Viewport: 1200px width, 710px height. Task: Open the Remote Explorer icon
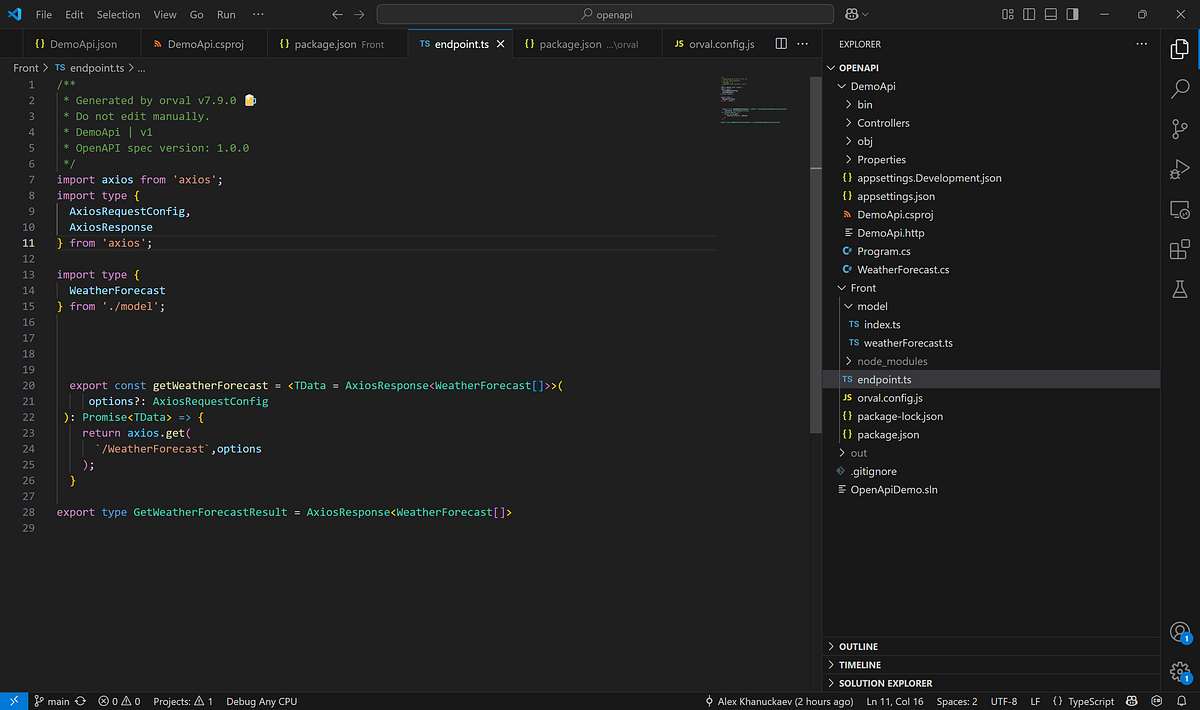tap(1180, 209)
